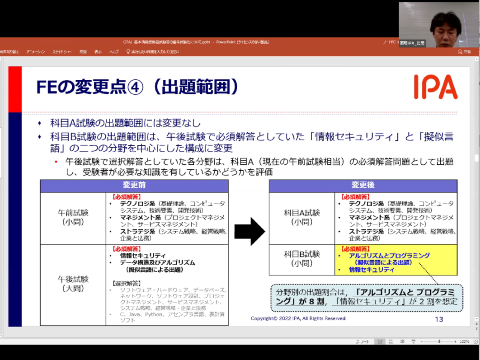This screenshot has height=360, width=480.
Task: Open the ヘルプ ribbon tab
Action: 114,52
